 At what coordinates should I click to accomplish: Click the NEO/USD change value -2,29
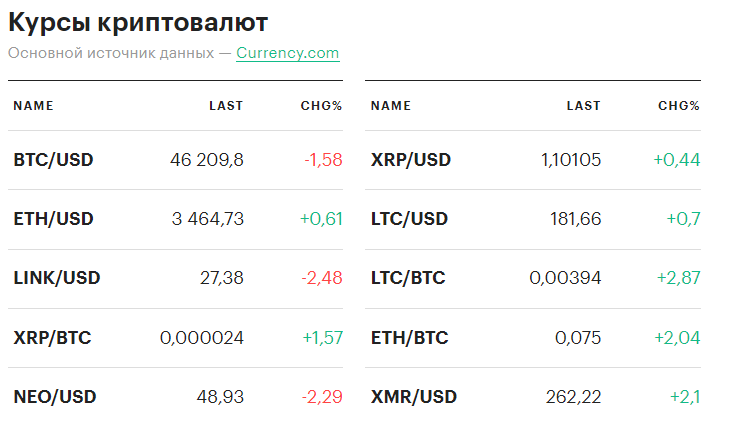pyautogui.click(x=321, y=397)
